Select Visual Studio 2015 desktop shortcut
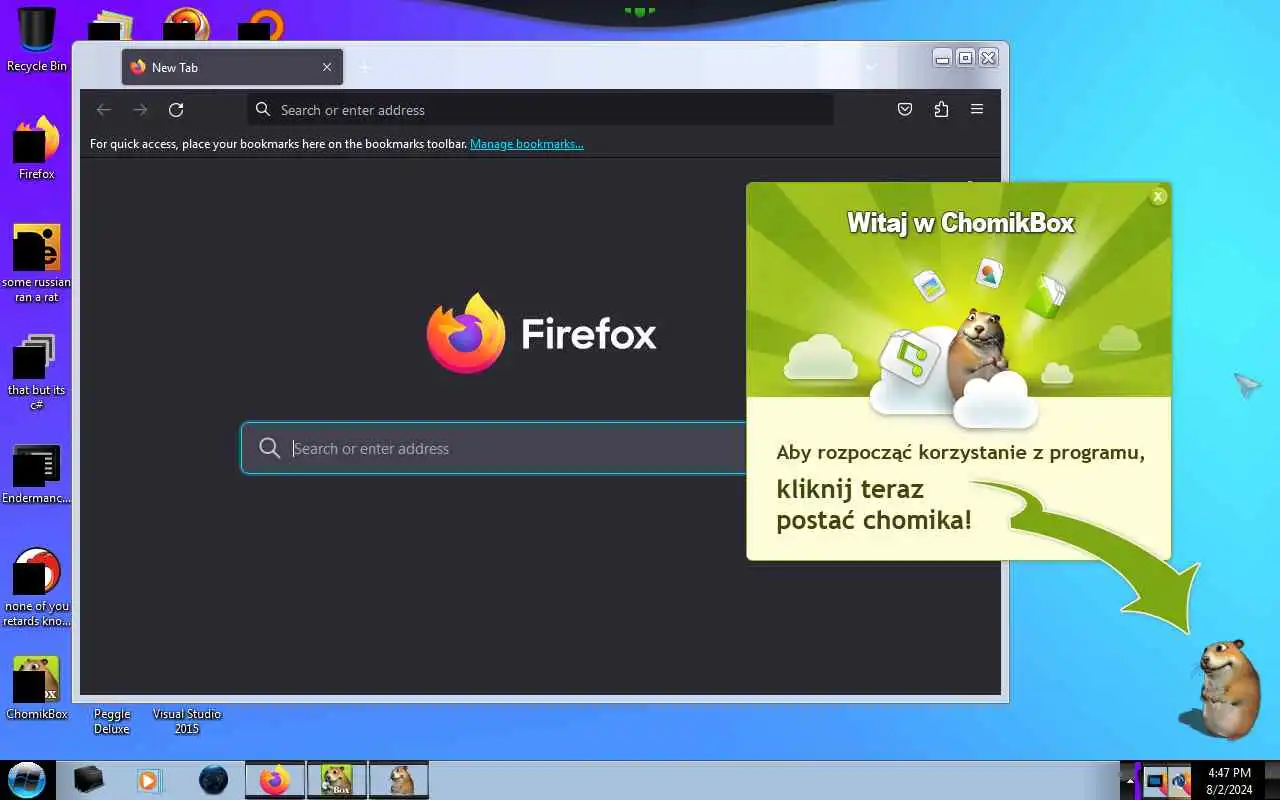The image size is (1280, 800). coord(187,720)
